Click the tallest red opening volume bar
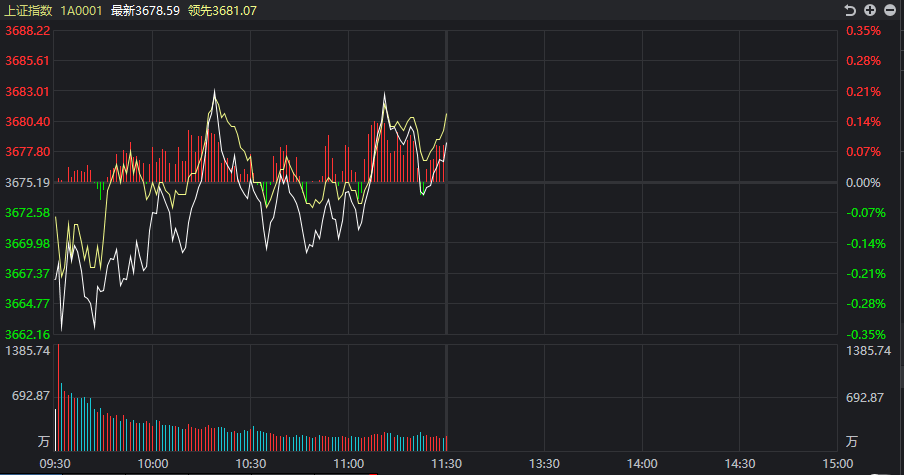 [x=58, y=398]
